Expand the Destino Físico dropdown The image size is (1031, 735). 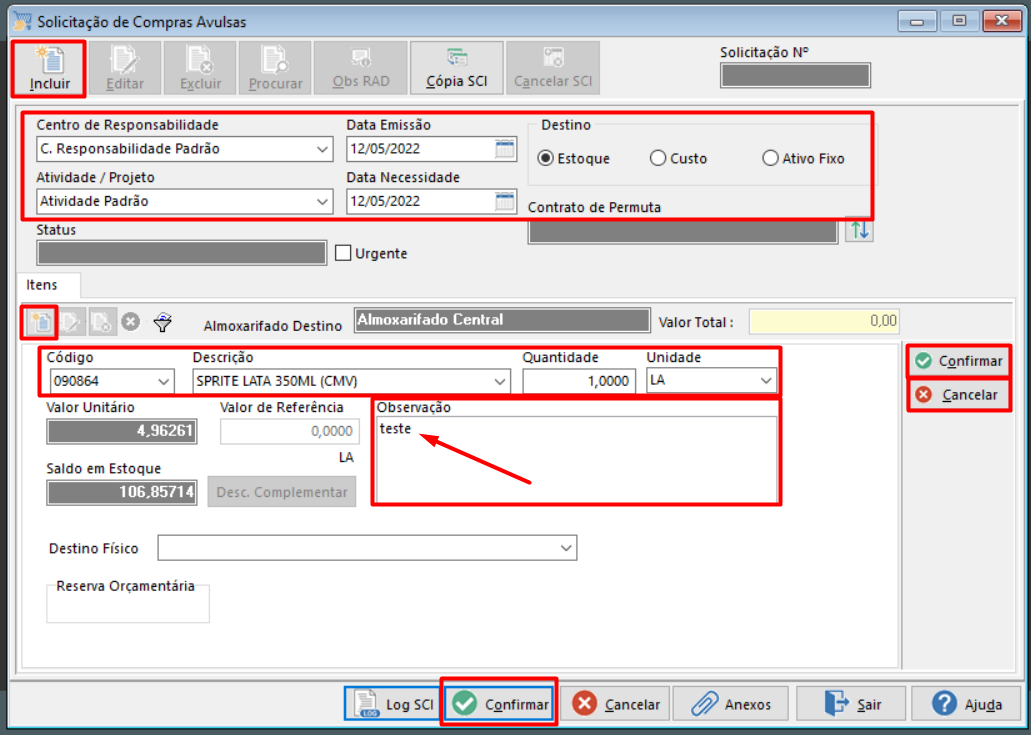coord(566,548)
